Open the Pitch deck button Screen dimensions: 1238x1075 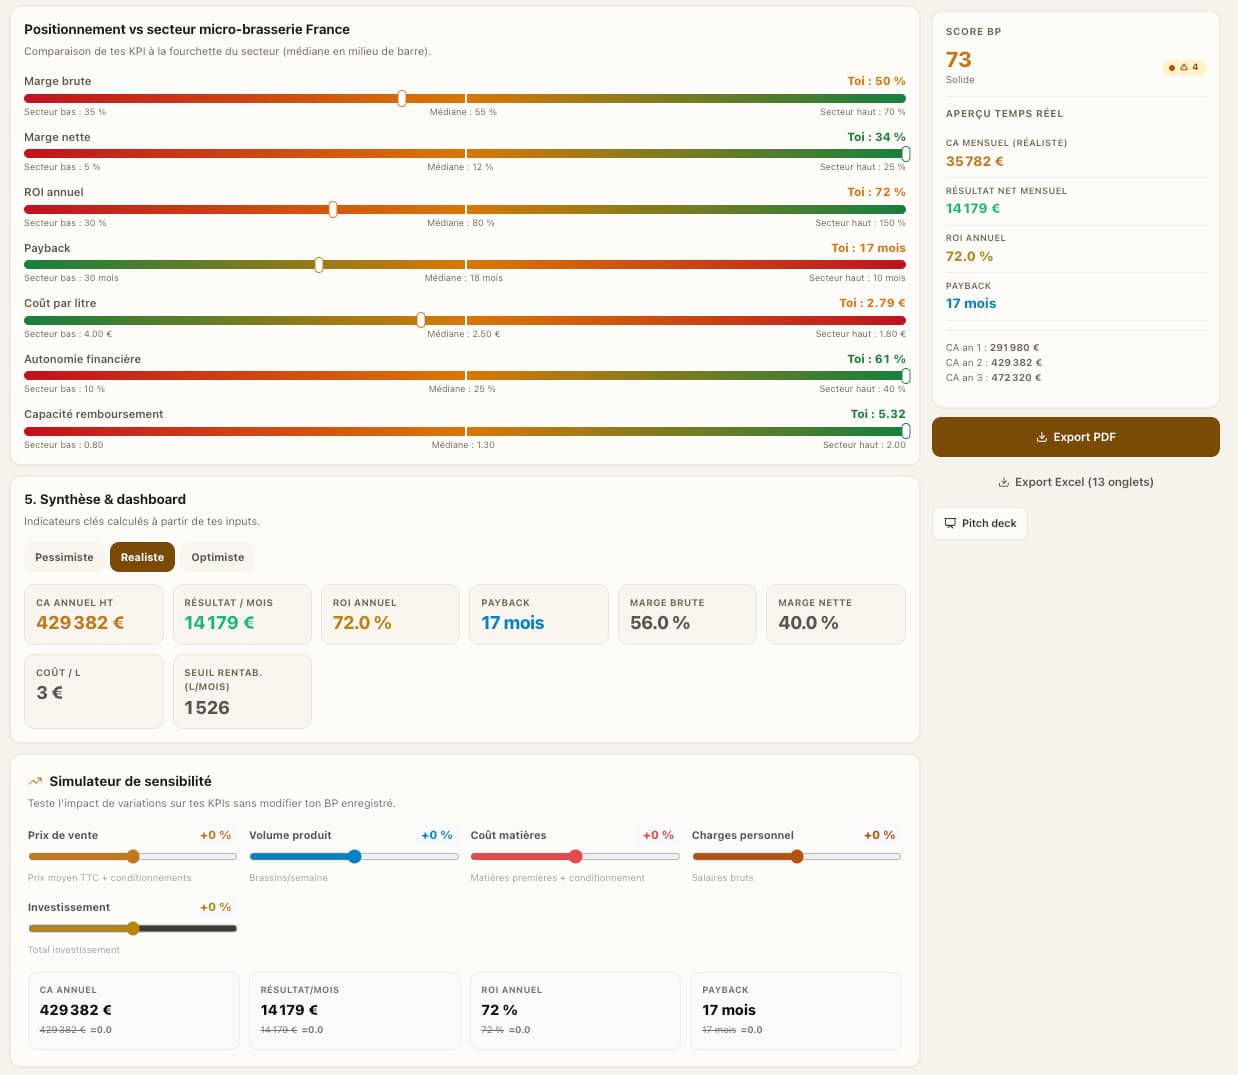click(x=979, y=523)
